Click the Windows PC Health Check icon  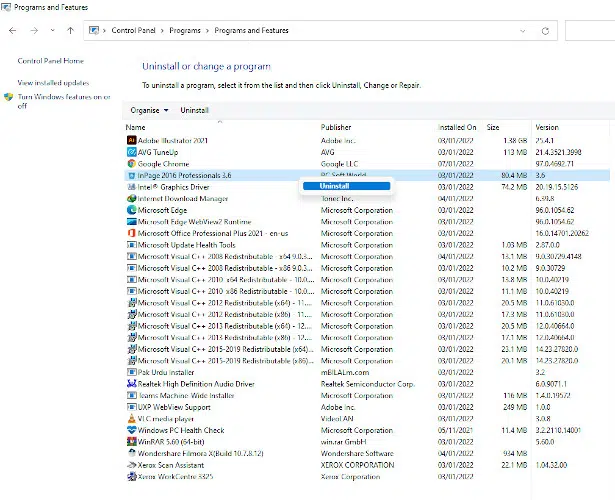click(132, 430)
